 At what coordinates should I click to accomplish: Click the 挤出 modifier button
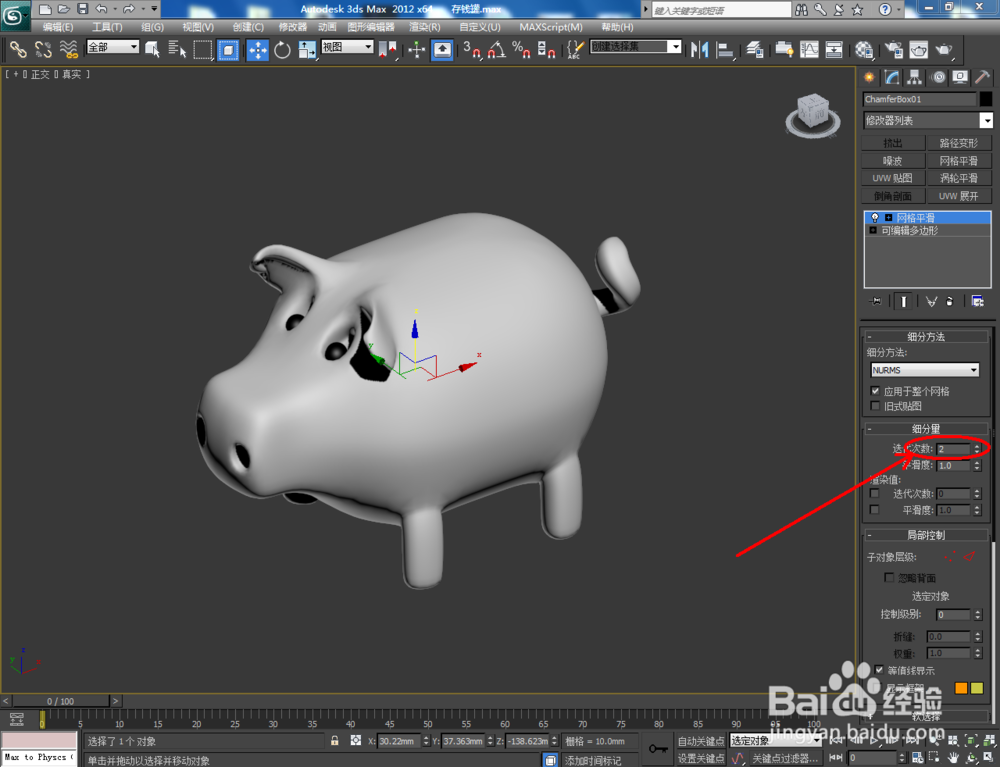click(x=893, y=143)
